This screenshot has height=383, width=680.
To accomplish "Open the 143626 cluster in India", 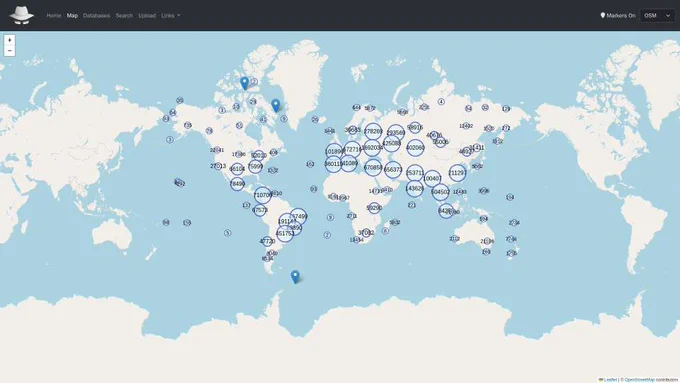I will [x=415, y=189].
